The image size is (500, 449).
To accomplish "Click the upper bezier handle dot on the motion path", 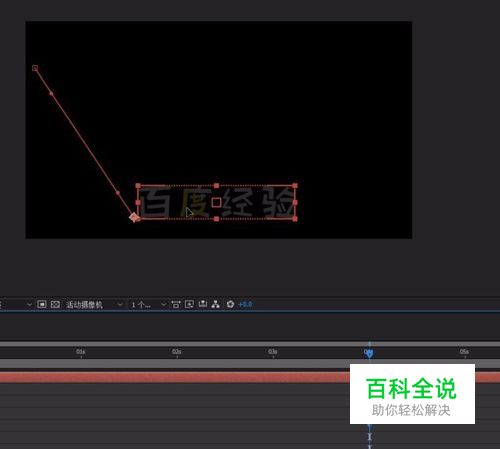I will click(51, 94).
